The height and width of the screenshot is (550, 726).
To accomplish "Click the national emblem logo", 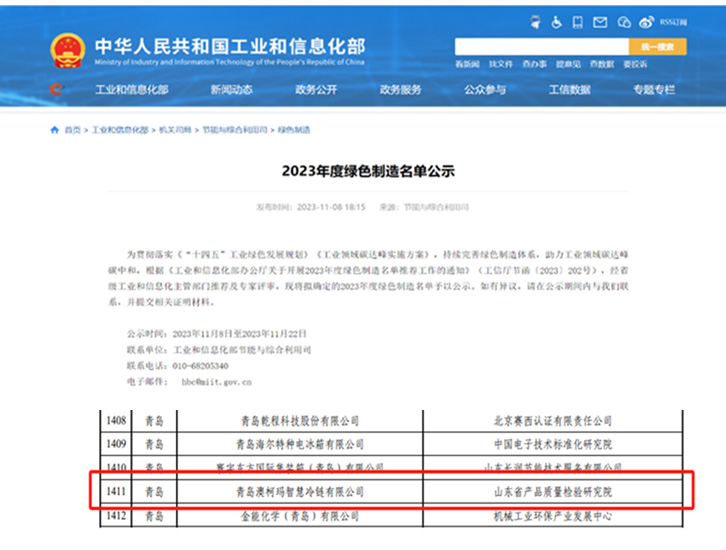I will tap(68, 52).
